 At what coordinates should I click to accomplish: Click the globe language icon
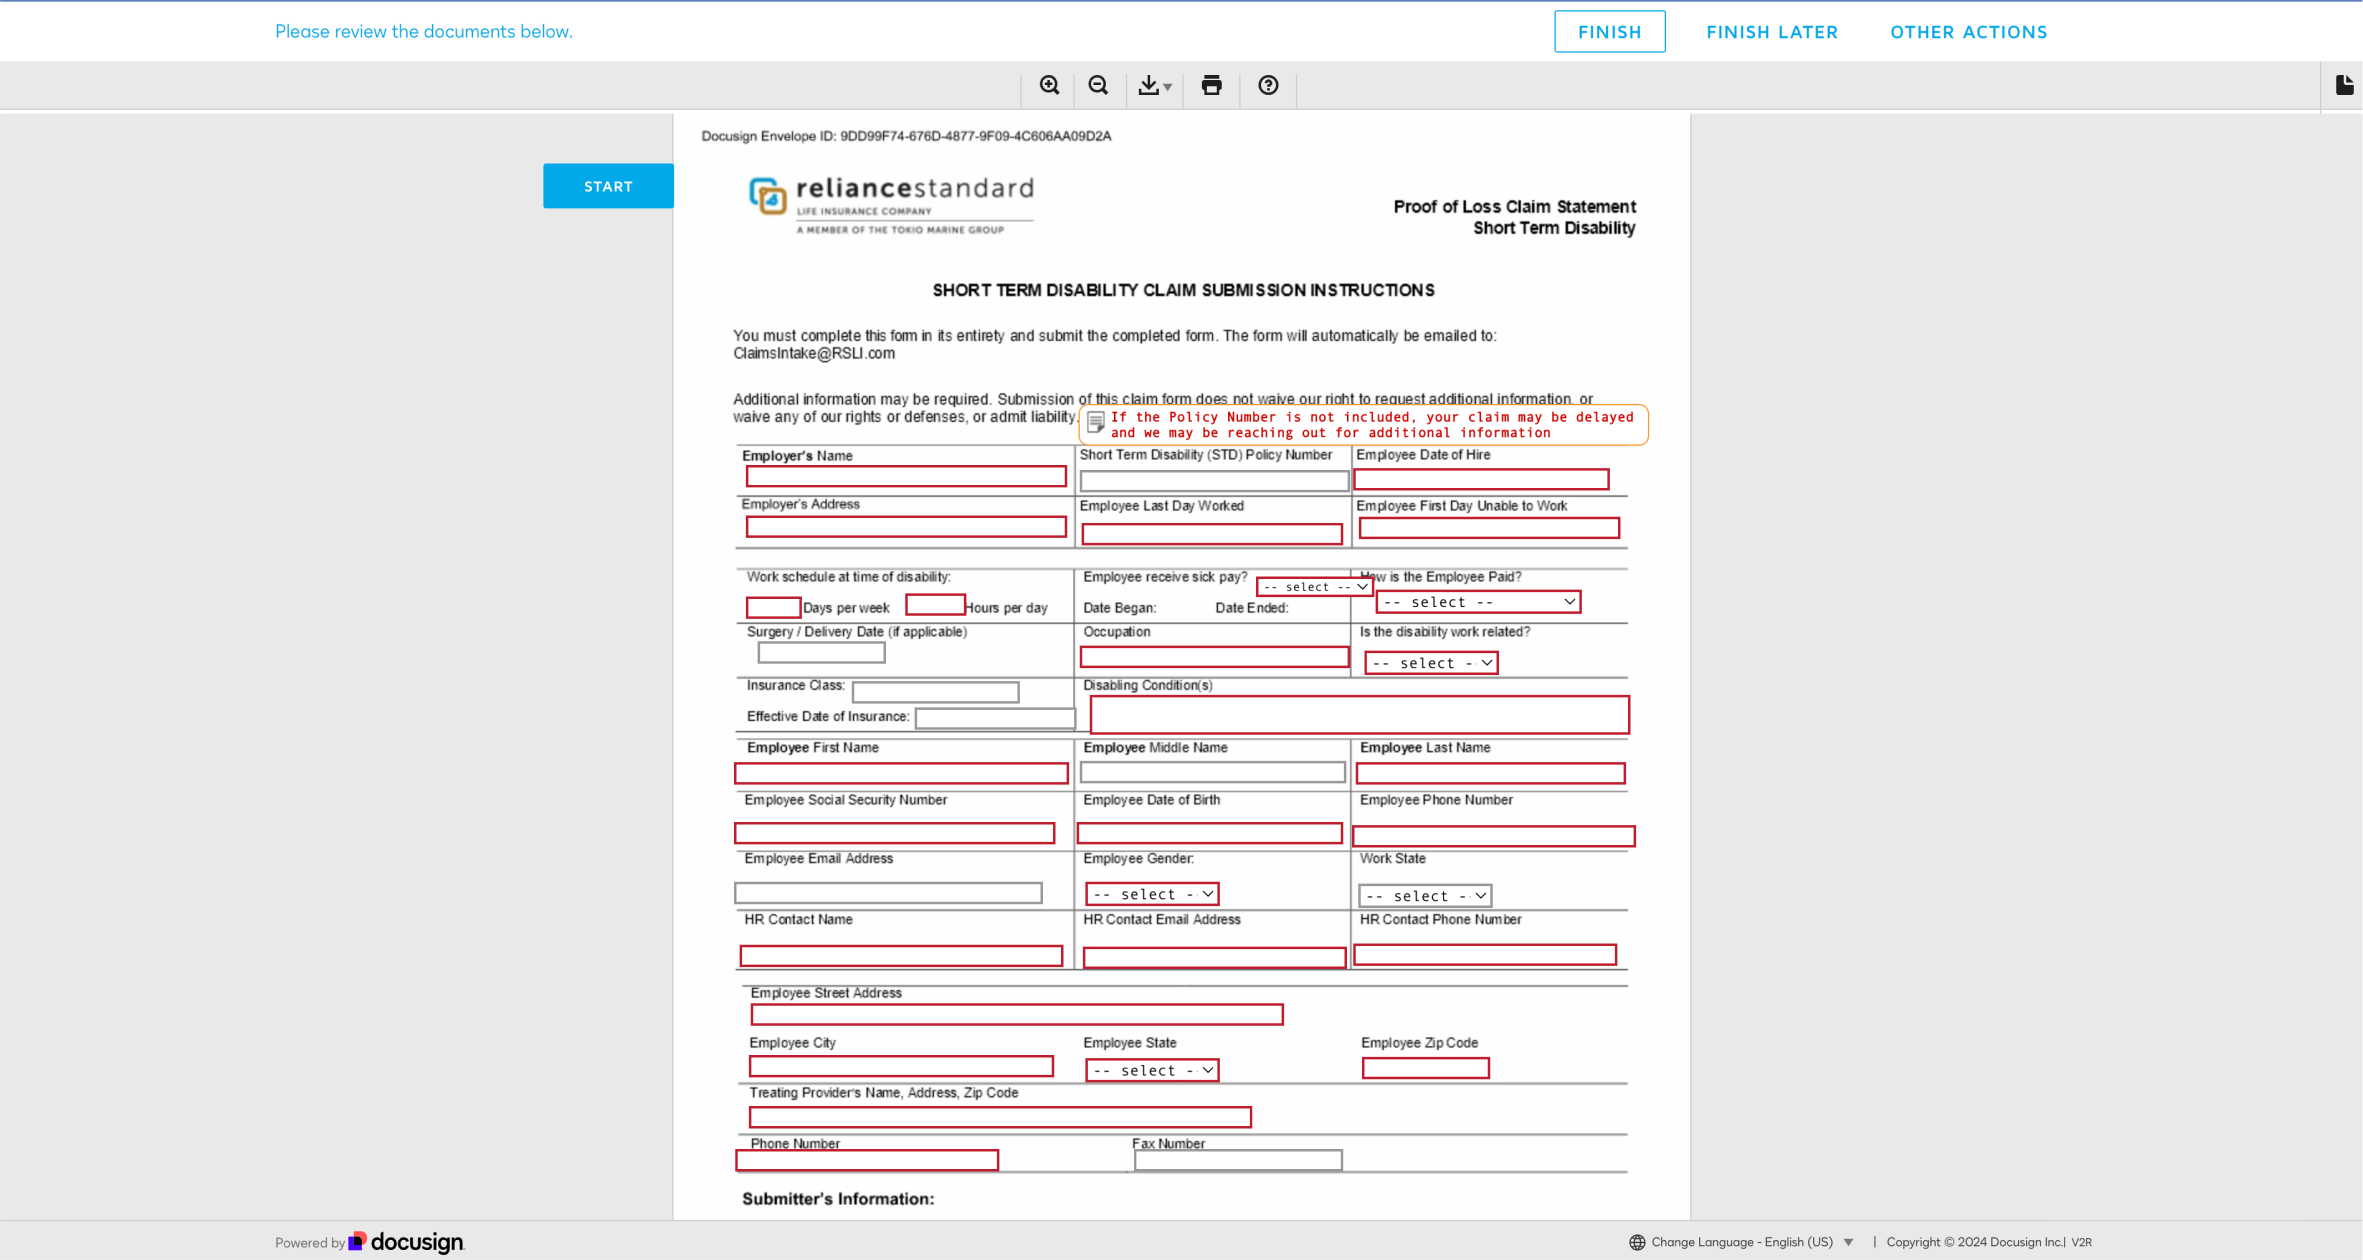[x=1637, y=1242]
